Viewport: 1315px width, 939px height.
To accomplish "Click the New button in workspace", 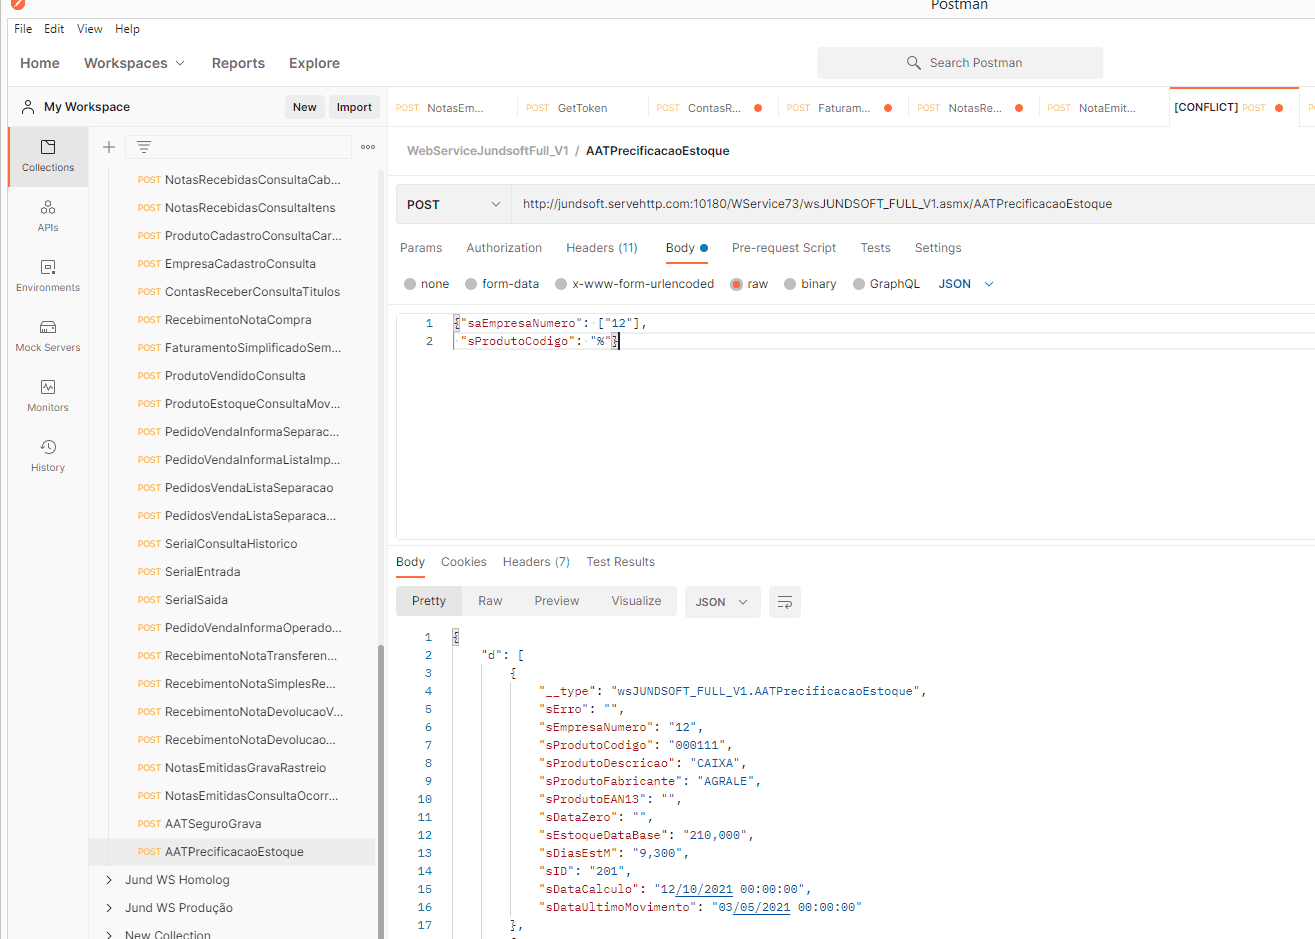I will pos(305,107).
